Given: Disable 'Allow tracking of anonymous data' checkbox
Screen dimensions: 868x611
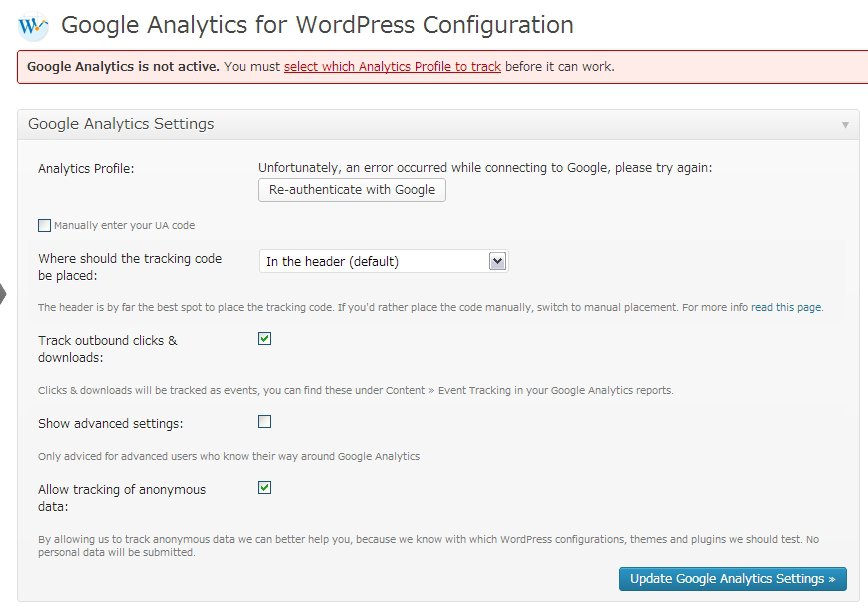Looking at the screenshot, I should pos(265,488).
